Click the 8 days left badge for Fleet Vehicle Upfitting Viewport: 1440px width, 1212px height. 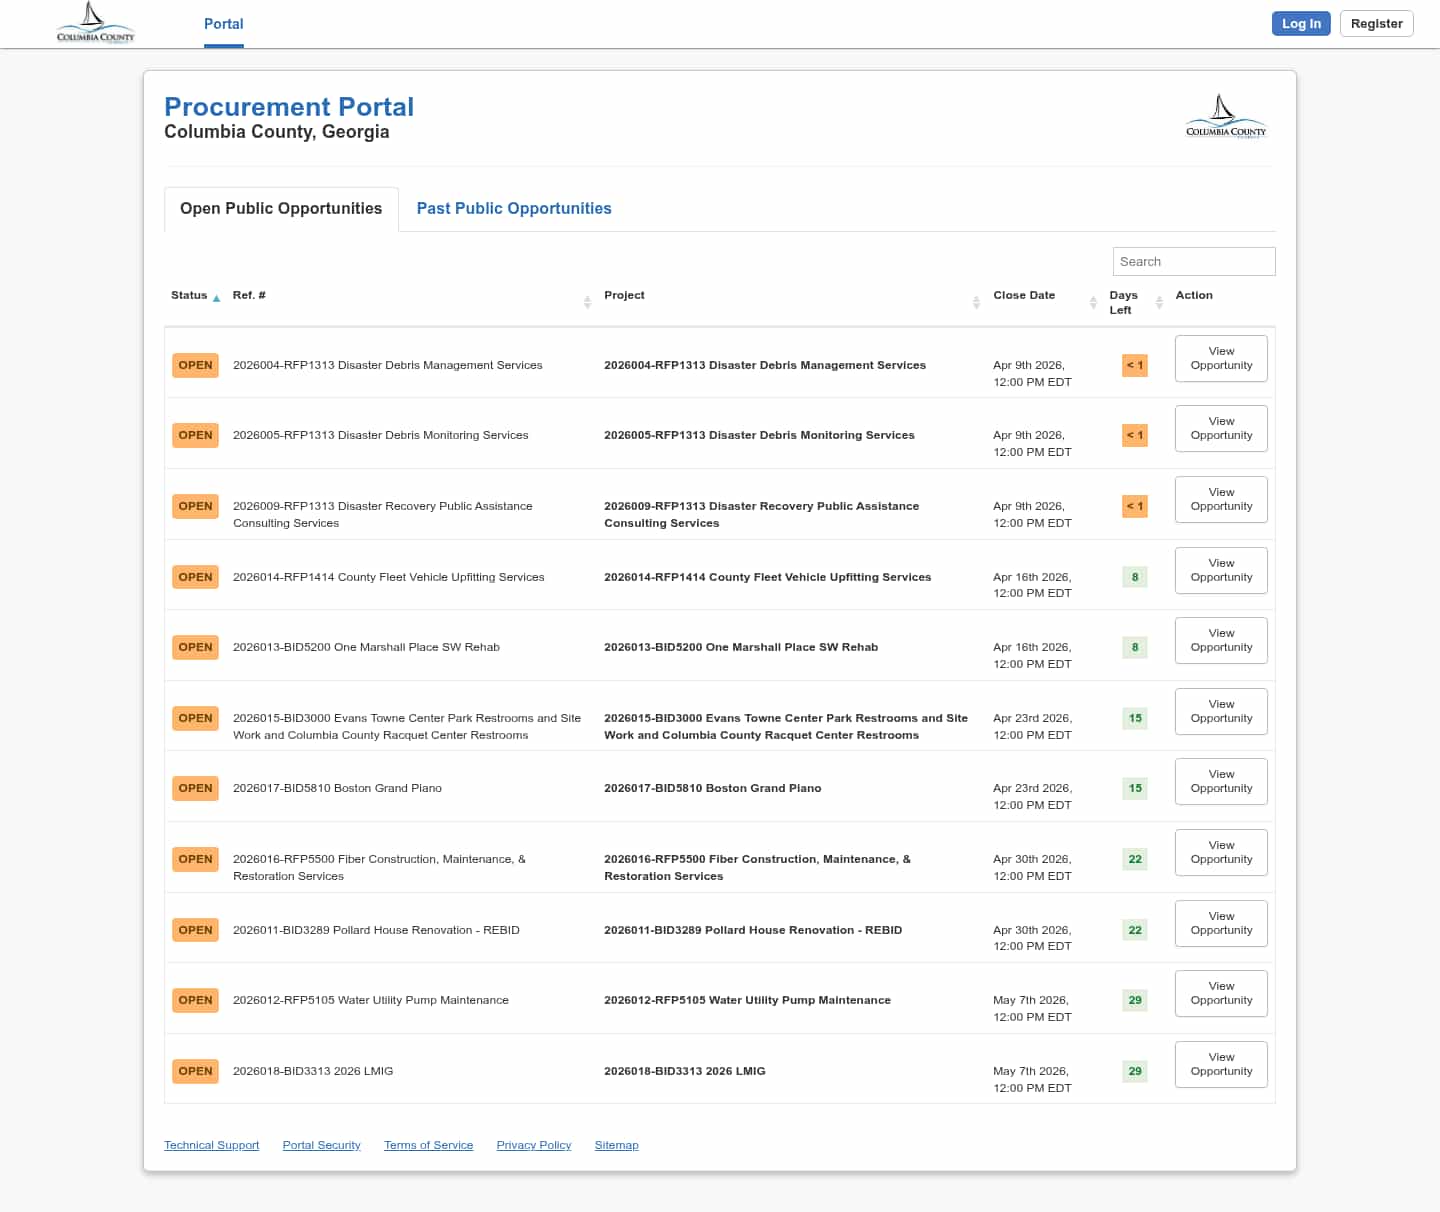coord(1135,577)
